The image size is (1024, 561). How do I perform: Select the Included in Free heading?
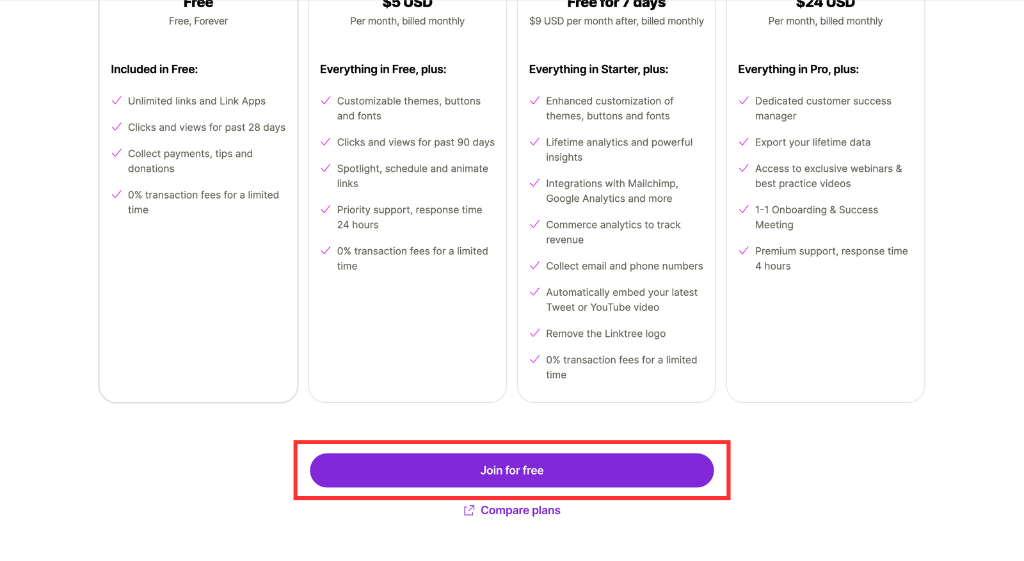[x=154, y=69]
